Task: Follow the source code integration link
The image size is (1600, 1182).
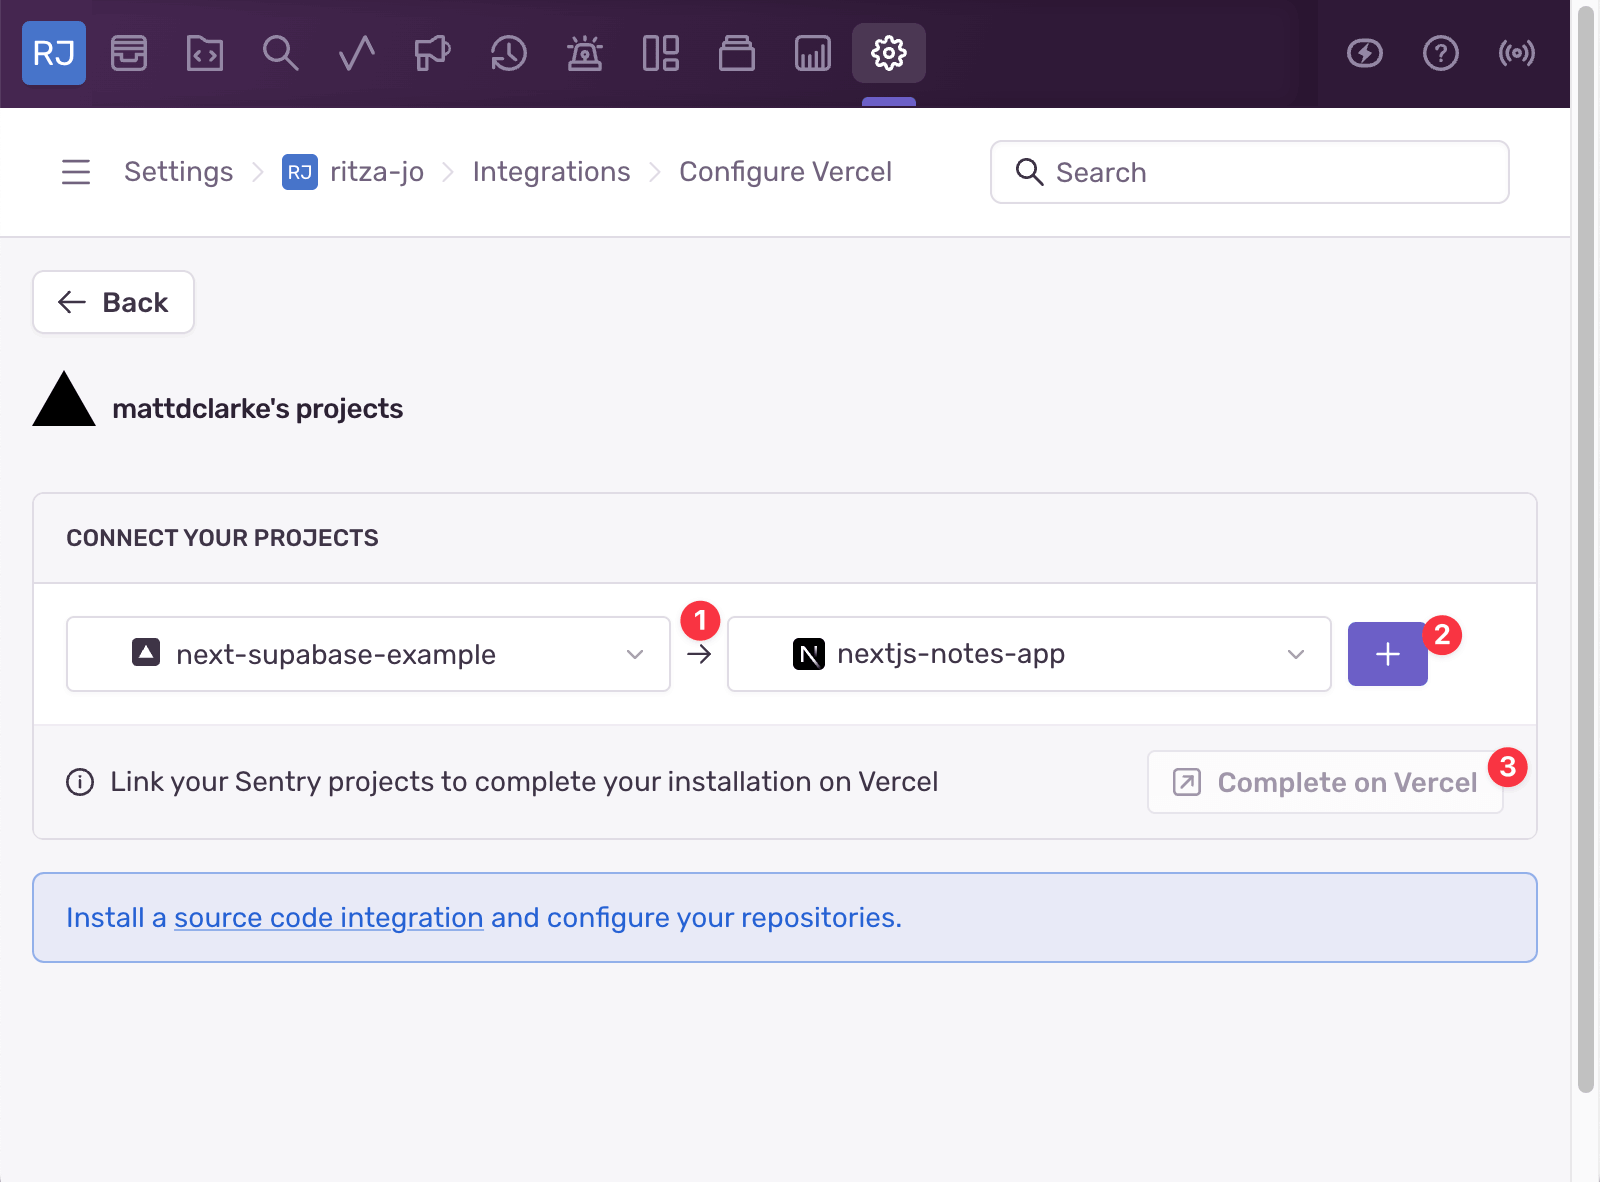Action: (x=329, y=918)
